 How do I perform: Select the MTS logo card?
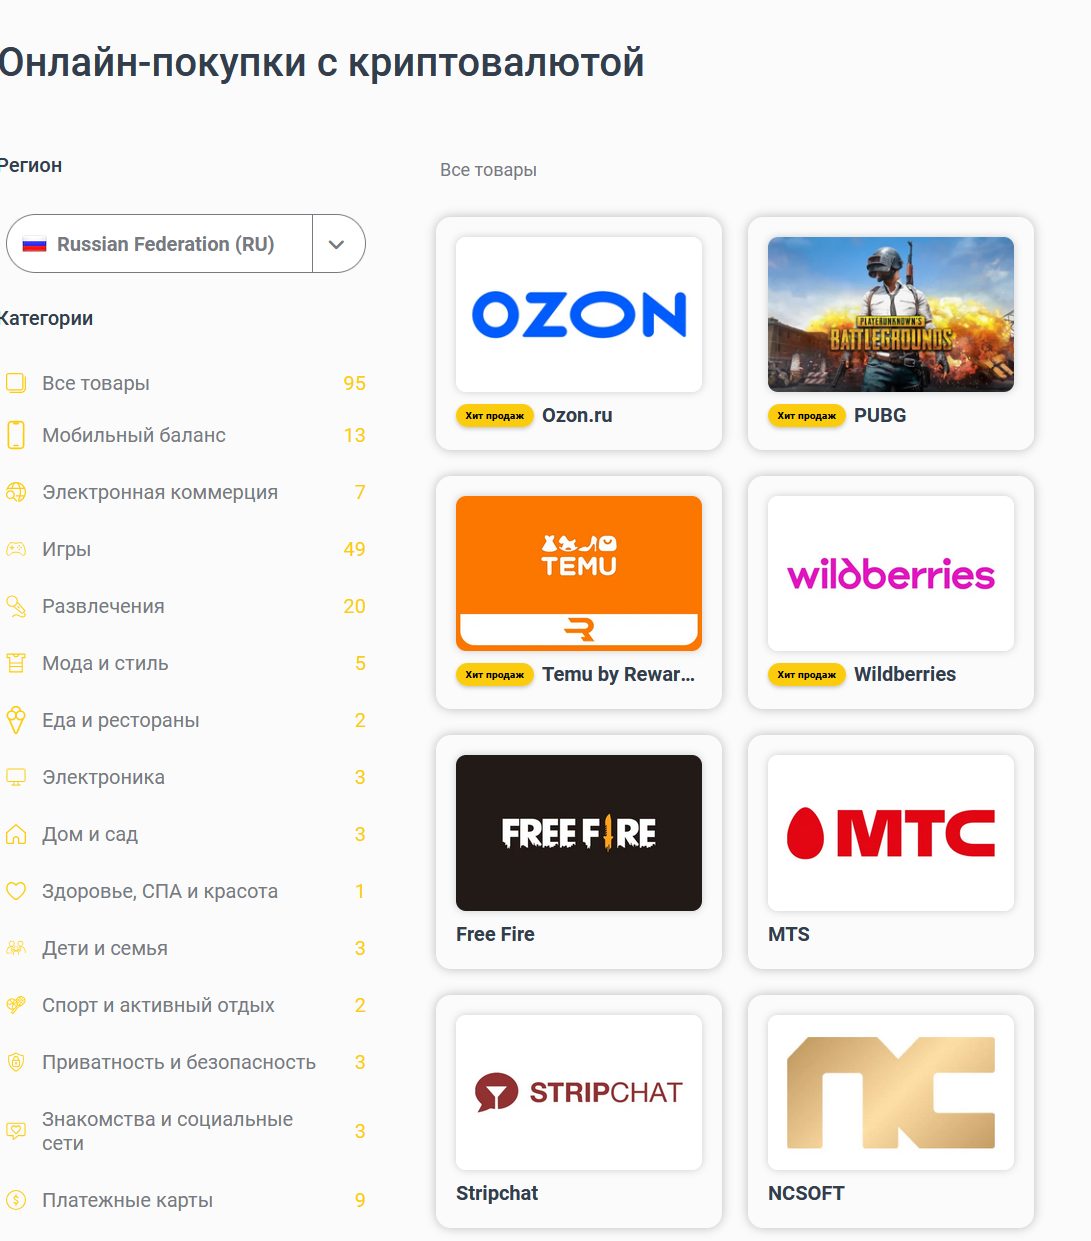891,833
